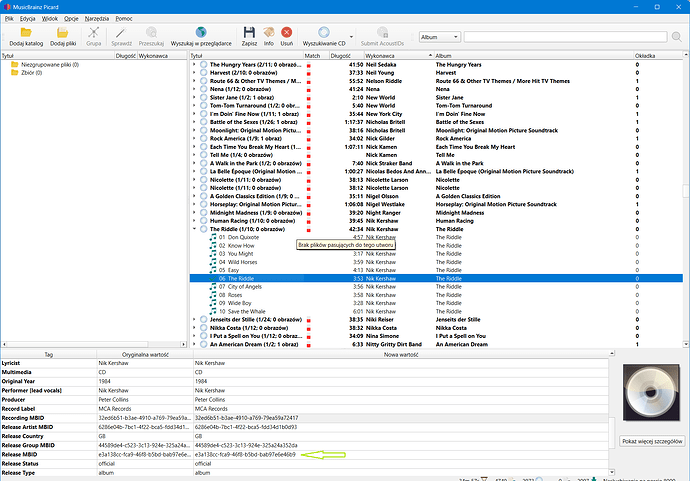
Task: Select the Record Label tag row
Action: pos(305,409)
